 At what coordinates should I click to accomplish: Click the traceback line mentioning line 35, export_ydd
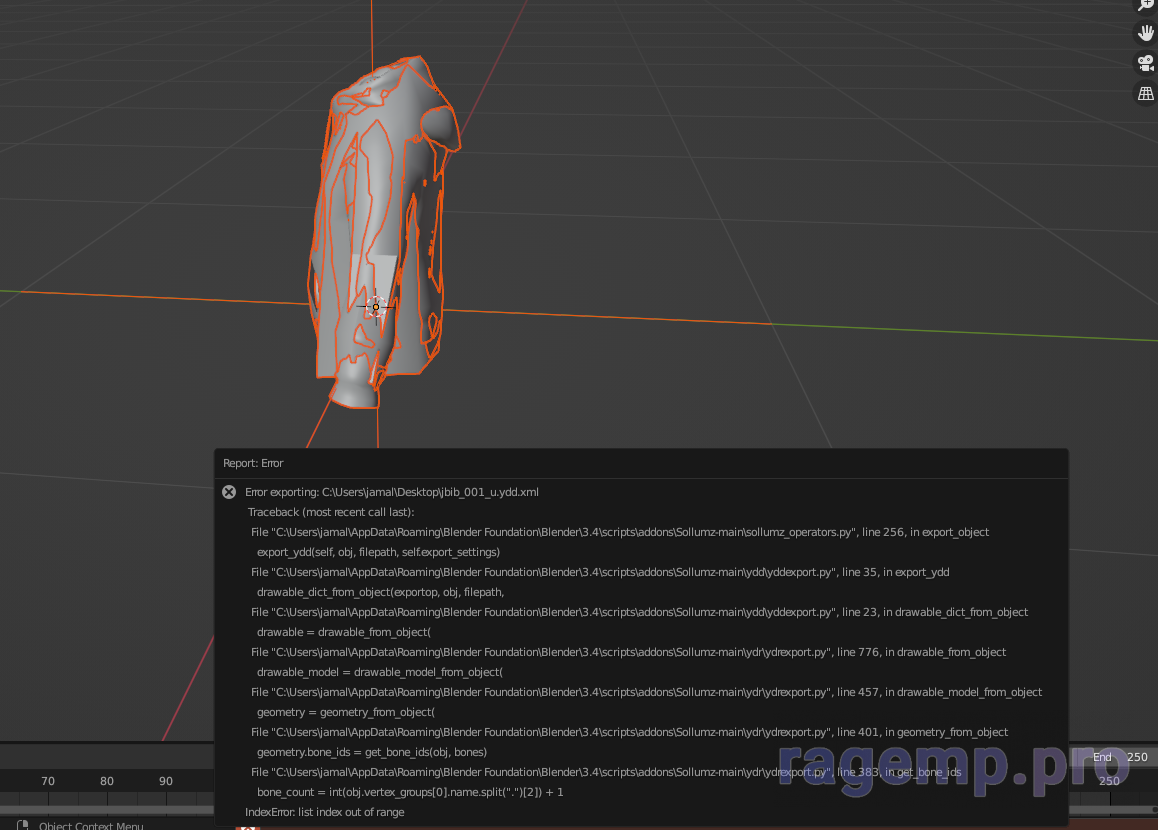pyautogui.click(x=600, y=572)
